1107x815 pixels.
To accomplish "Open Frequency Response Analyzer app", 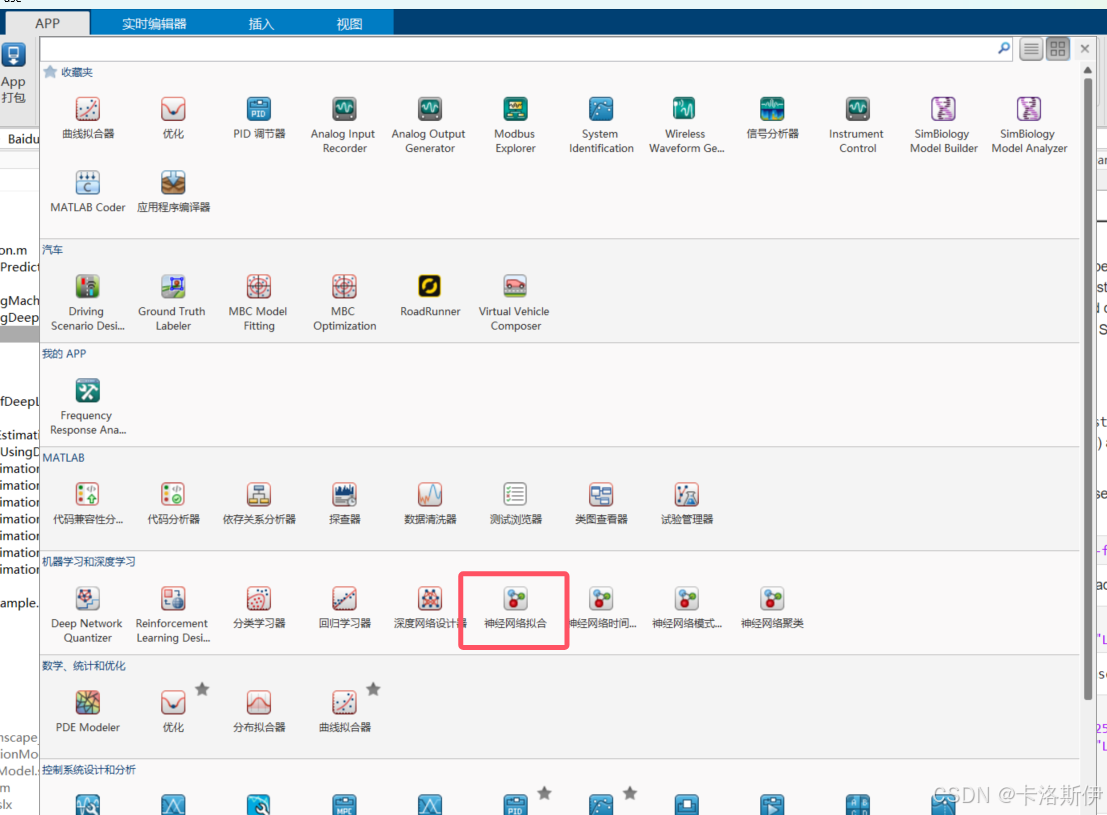I will [88, 407].
